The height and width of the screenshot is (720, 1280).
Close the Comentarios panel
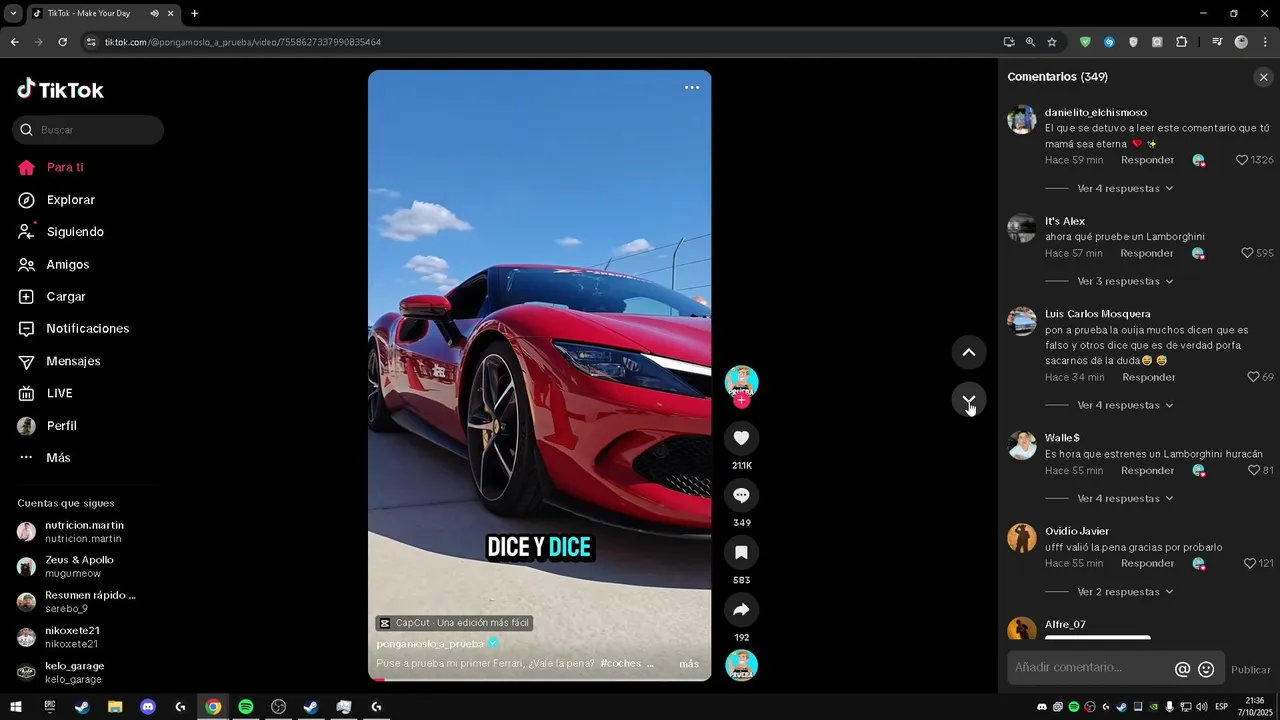(x=1263, y=77)
